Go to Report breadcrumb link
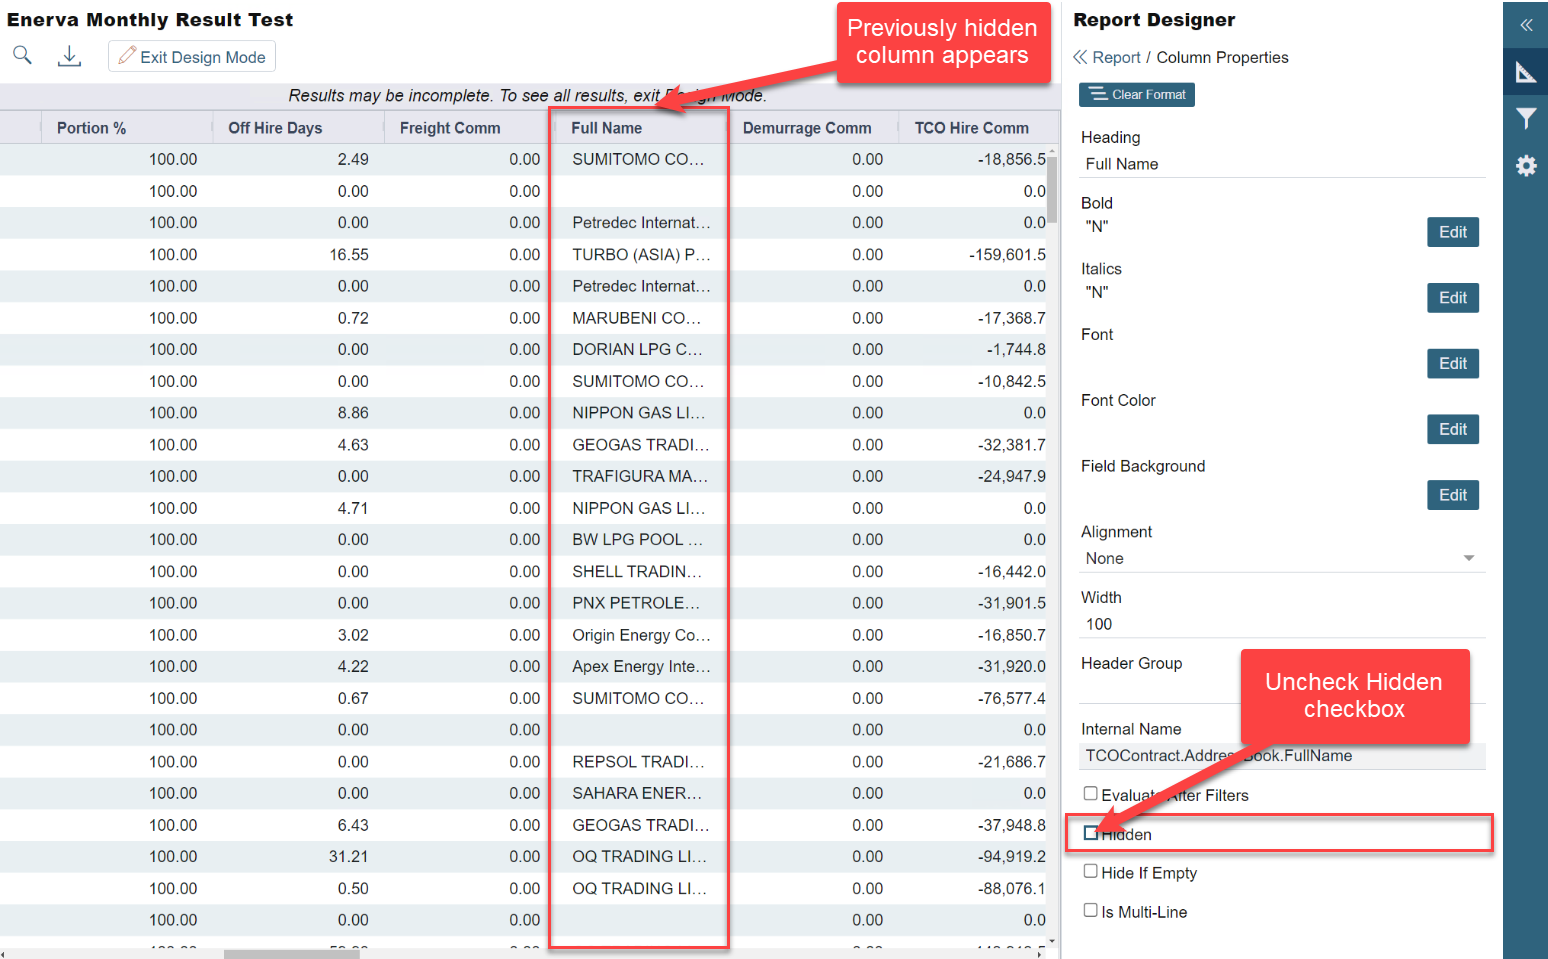The height and width of the screenshot is (959, 1548). pos(1116,57)
